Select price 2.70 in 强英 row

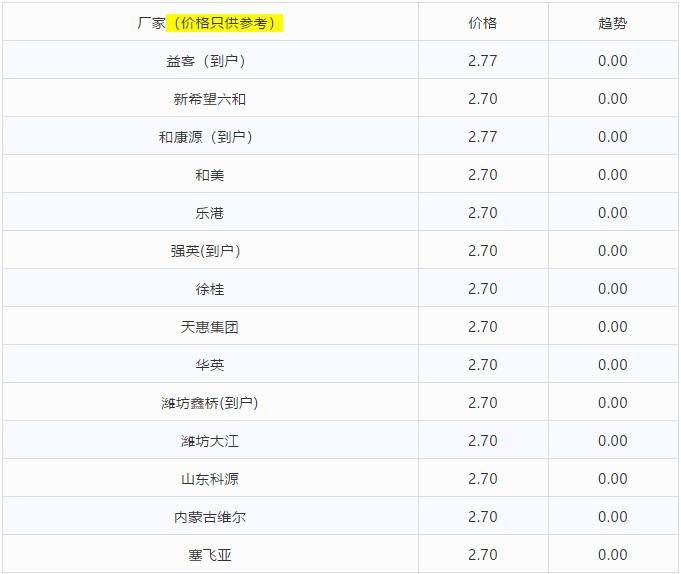click(x=483, y=251)
